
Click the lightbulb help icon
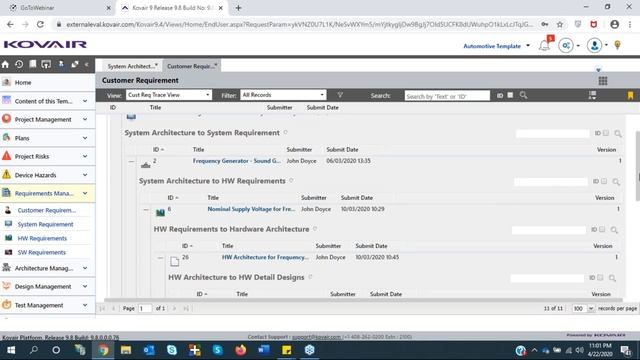click(617, 45)
